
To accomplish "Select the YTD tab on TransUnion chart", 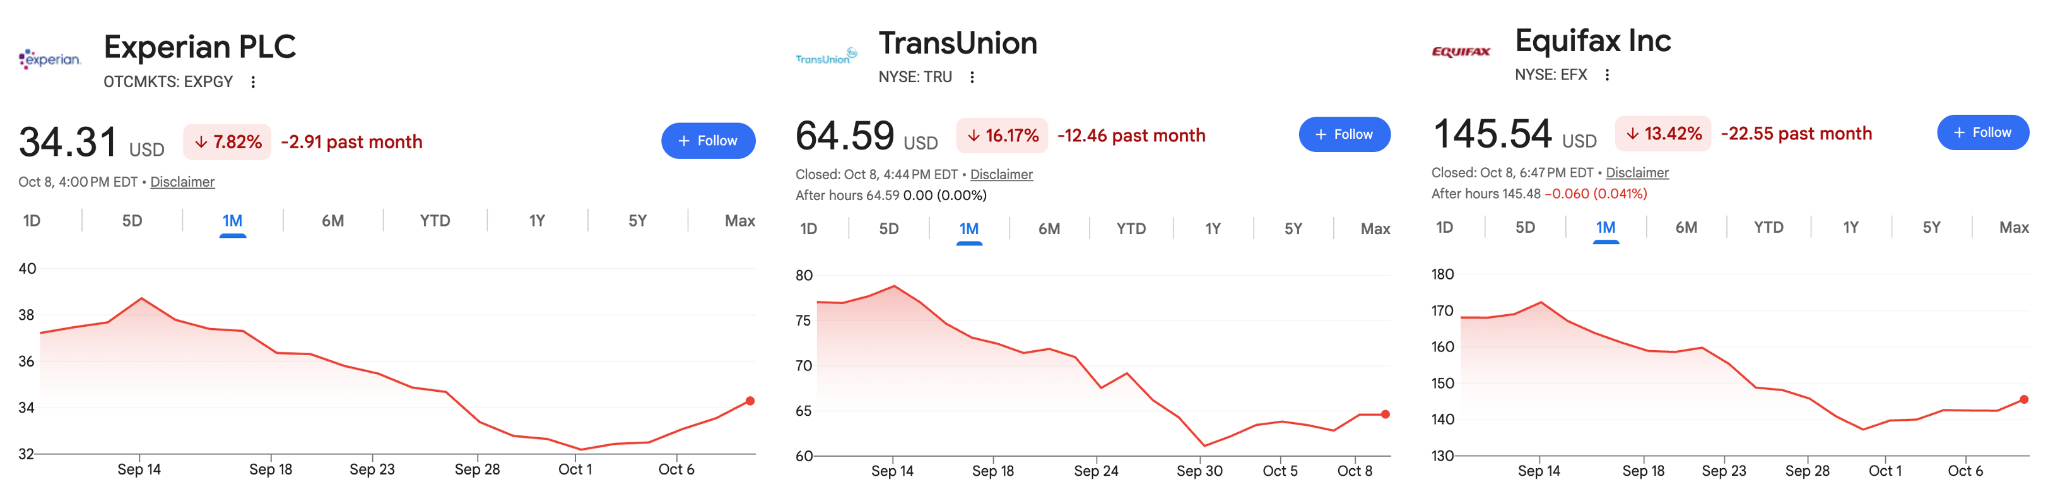I will (x=1131, y=229).
